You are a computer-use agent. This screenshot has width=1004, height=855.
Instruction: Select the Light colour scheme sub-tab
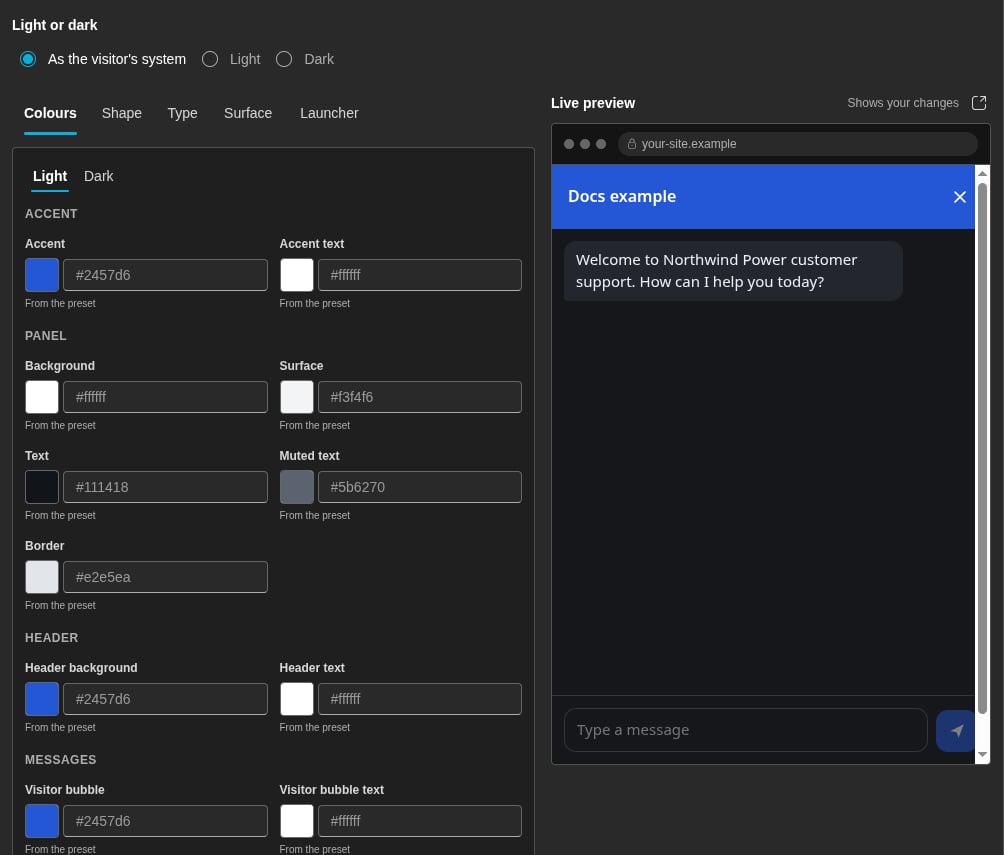(x=50, y=176)
